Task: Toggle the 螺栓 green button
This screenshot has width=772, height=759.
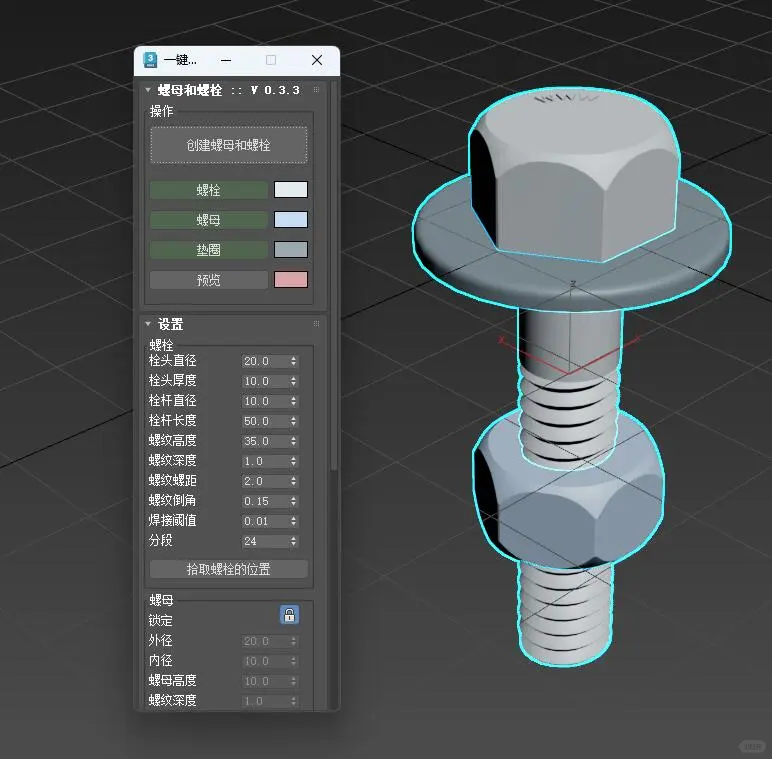Action: tap(209, 190)
